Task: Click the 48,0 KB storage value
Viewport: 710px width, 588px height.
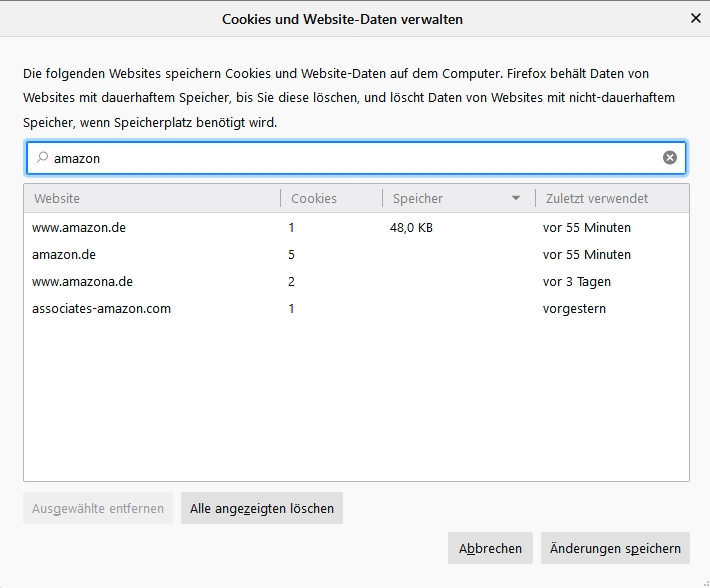Action: click(x=411, y=227)
